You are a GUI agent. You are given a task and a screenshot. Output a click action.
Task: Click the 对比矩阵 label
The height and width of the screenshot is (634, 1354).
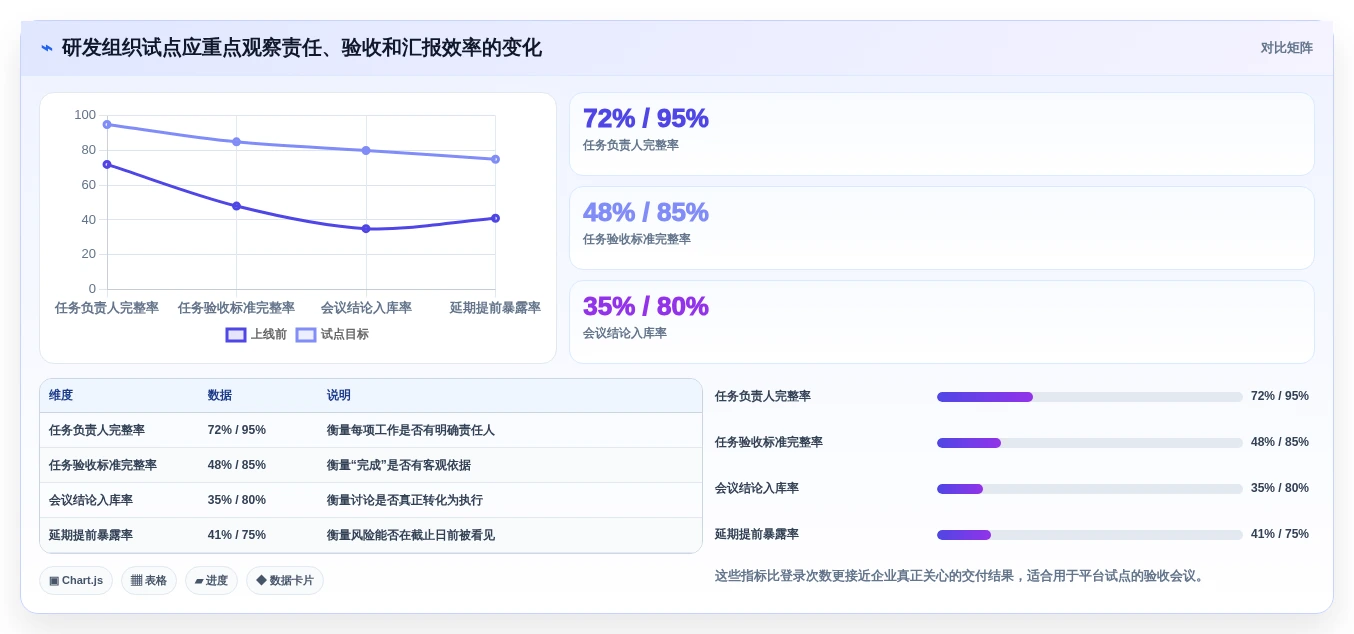[1286, 48]
